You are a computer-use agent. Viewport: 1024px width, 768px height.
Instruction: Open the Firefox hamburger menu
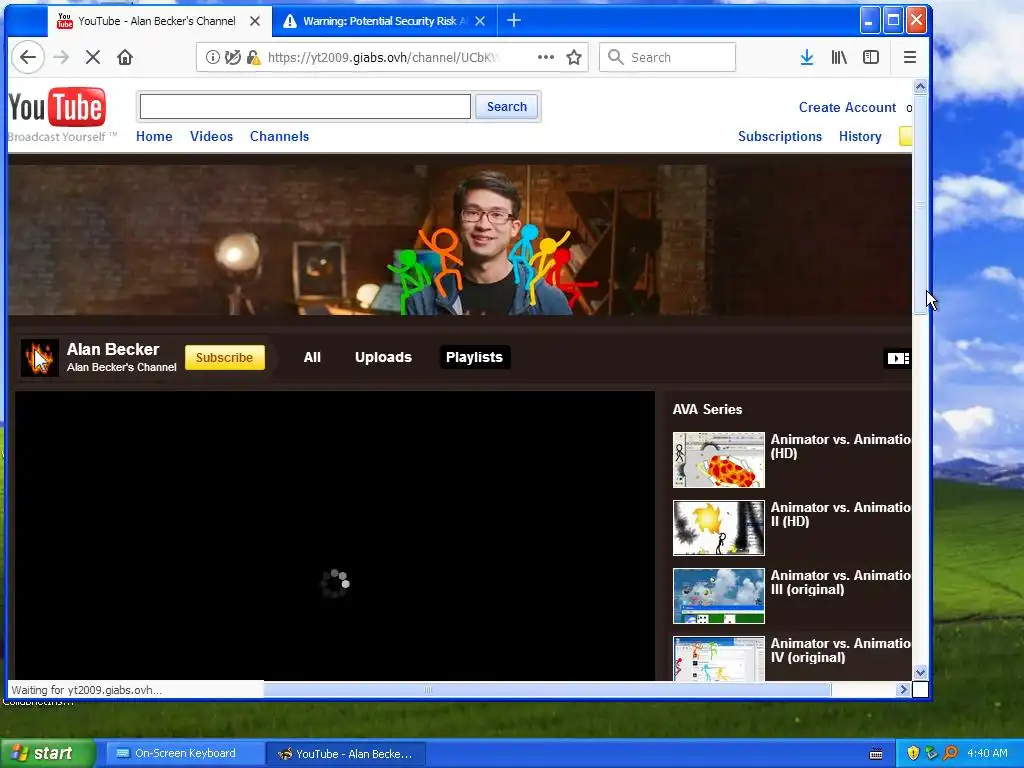(910, 57)
